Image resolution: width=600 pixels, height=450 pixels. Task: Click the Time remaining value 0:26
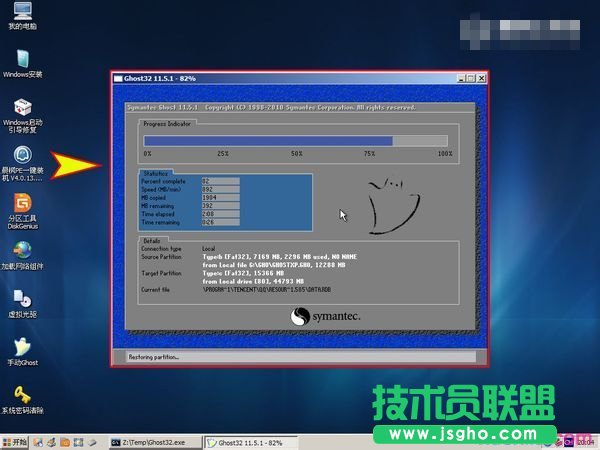point(220,222)
